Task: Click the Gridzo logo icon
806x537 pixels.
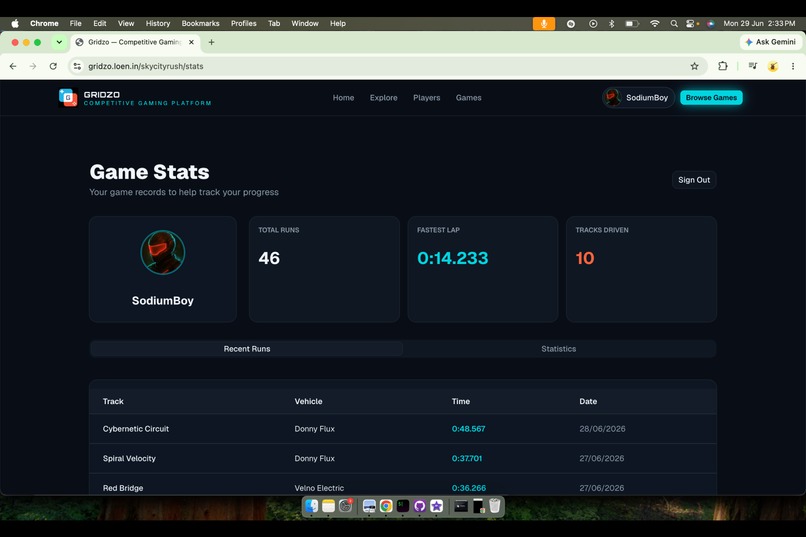Action: pyautogui.click(x=68, y=98)
